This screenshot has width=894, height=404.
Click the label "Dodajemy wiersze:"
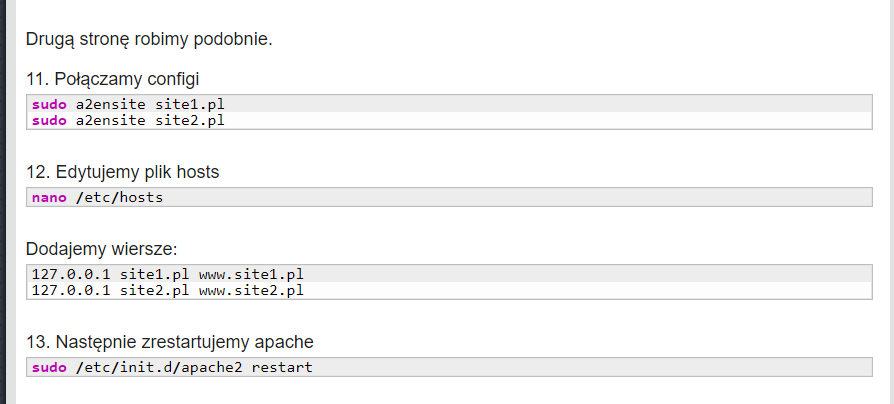(x=101, y=248)
